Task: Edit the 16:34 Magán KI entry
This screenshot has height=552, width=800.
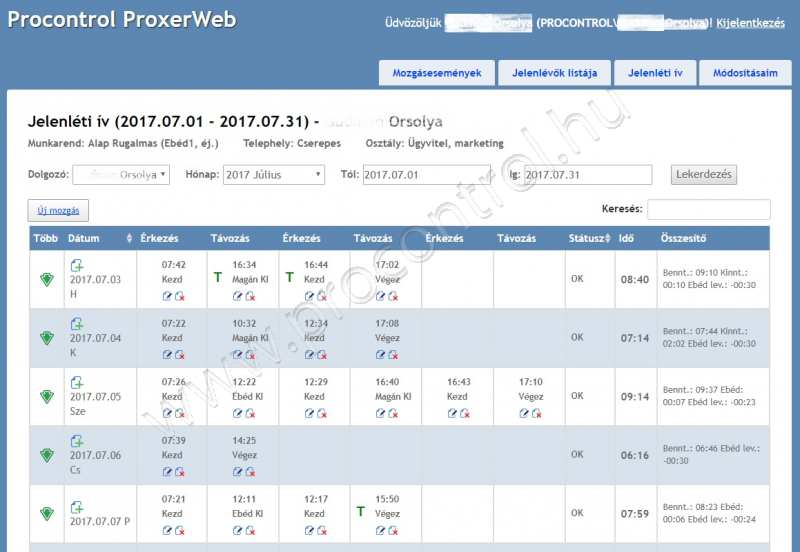Action: pos(237,296)
